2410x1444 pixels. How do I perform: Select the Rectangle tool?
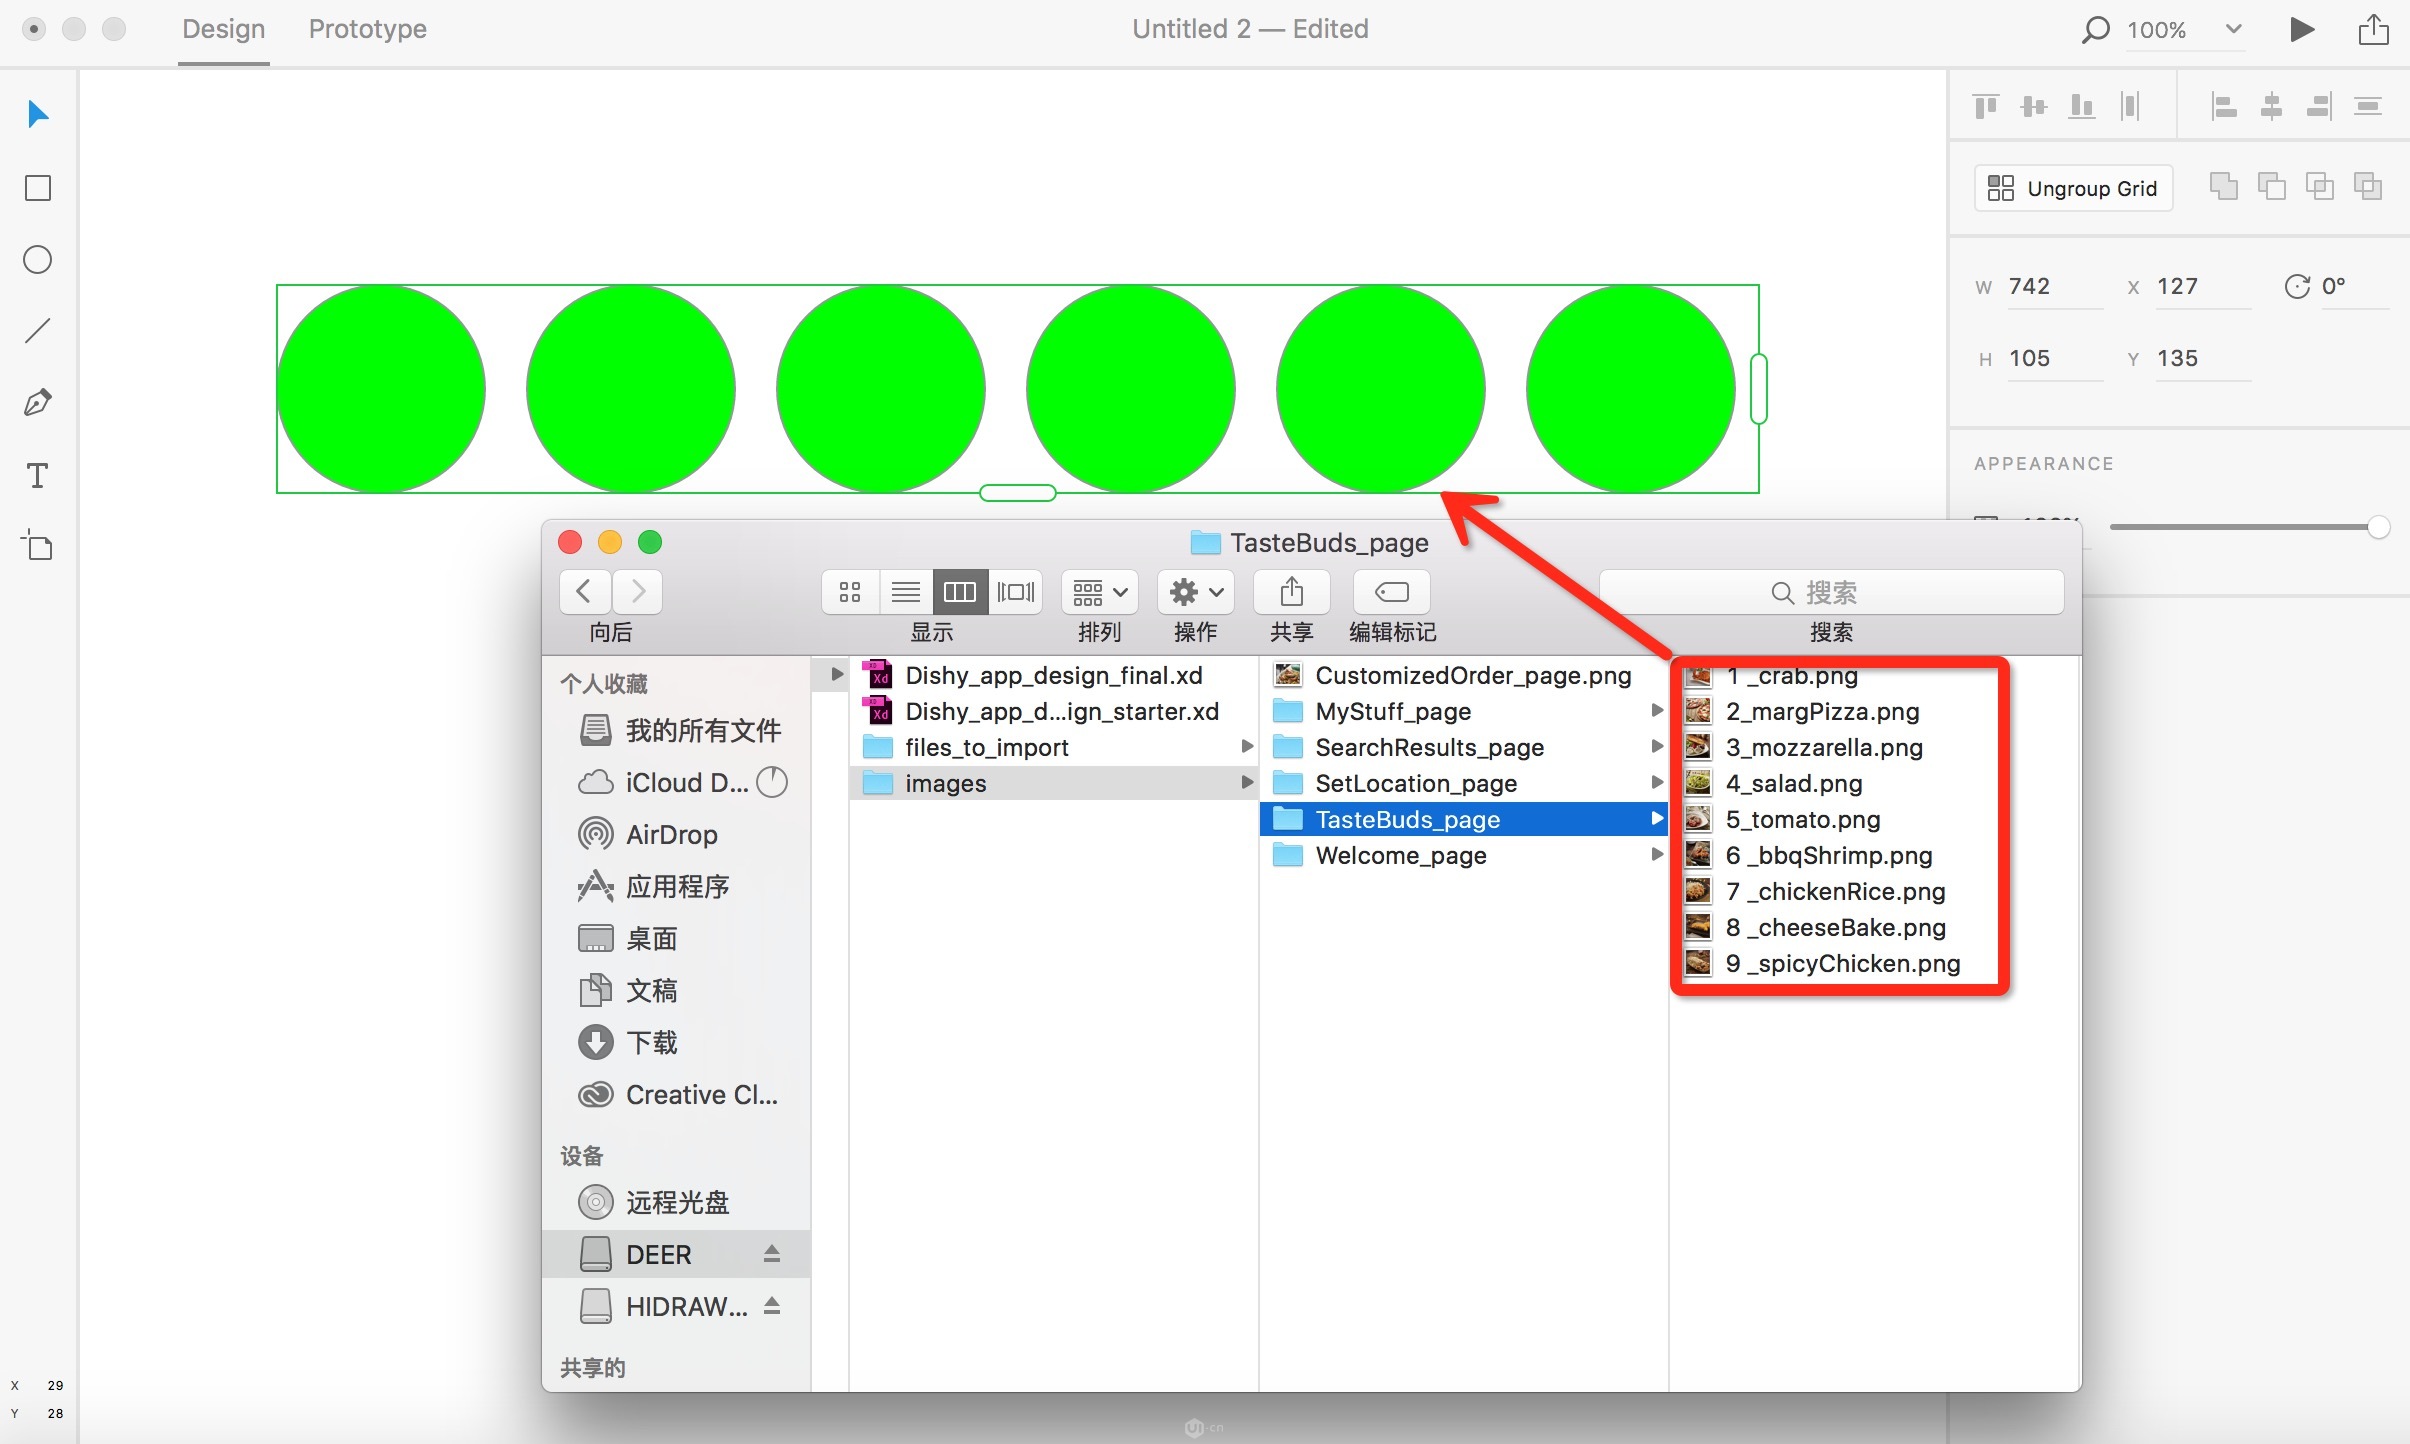pos(38,188)
